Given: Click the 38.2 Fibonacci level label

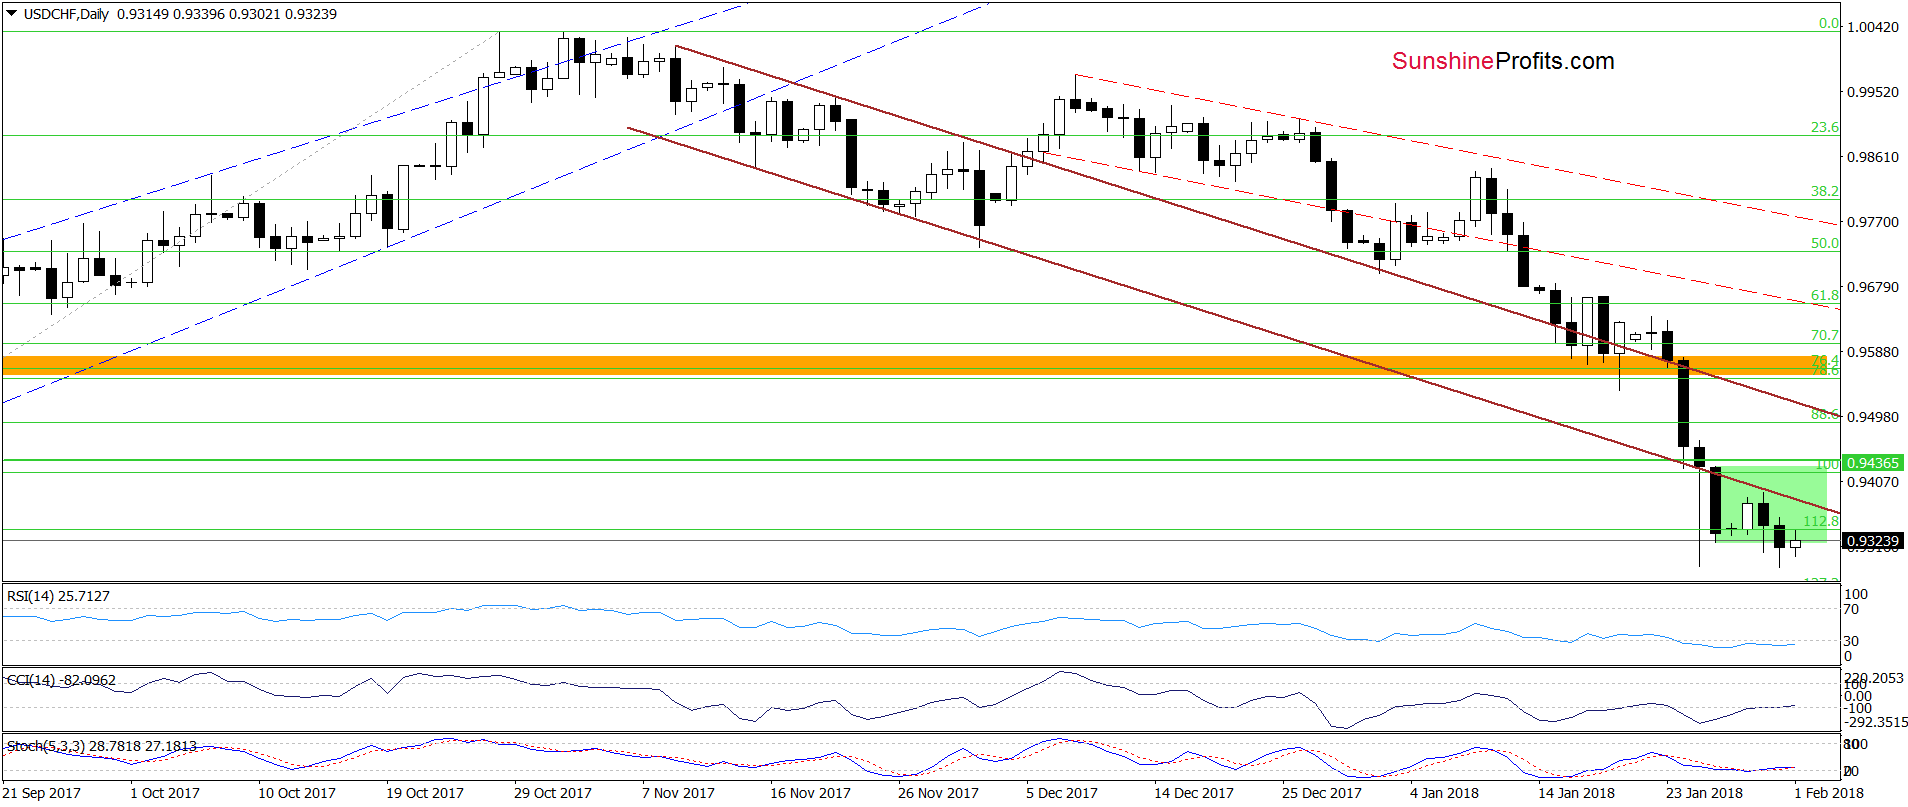Looking at the screenshot, I should pos(1824,191).
